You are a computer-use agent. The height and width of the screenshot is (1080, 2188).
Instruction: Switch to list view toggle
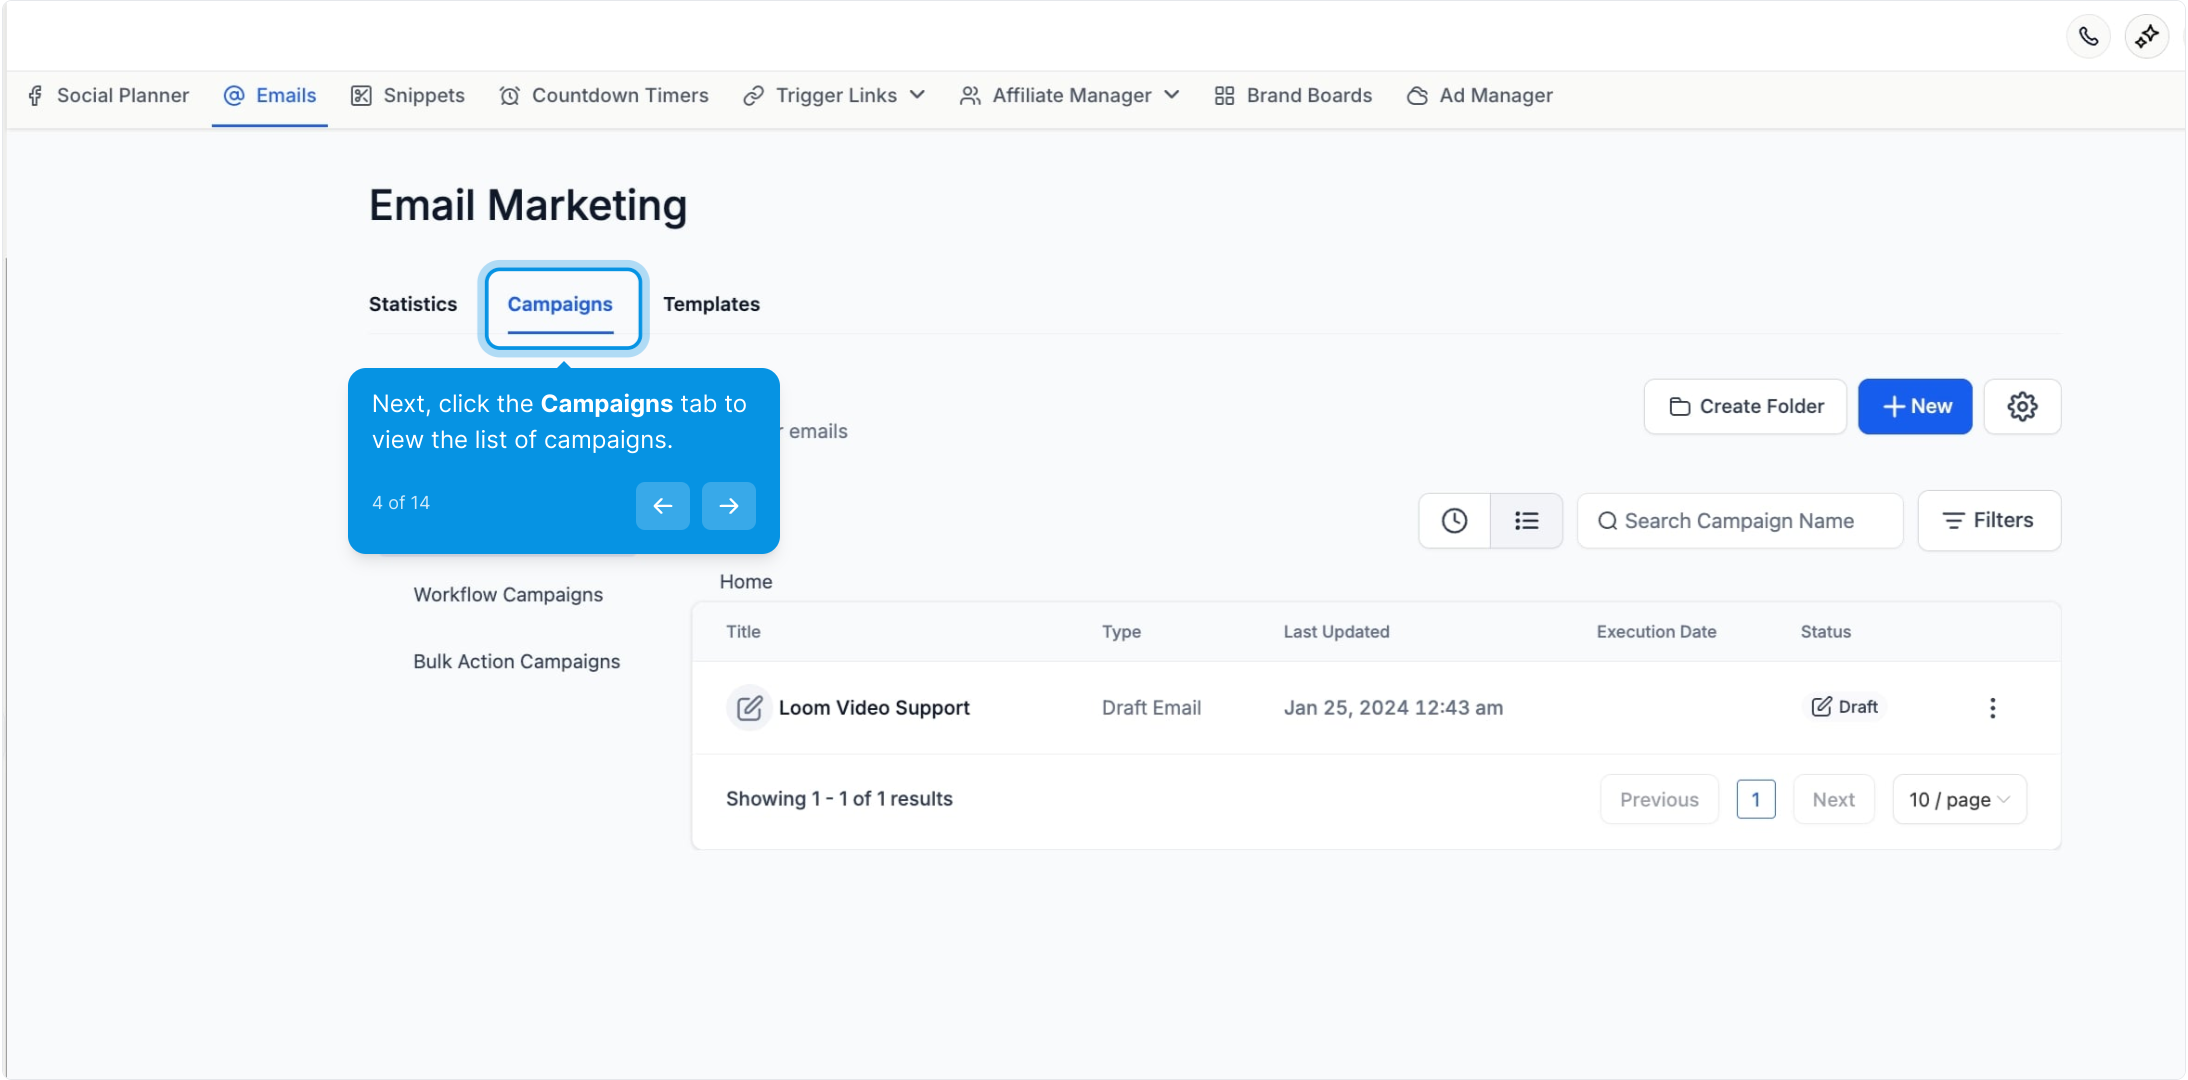[x=1526, y=520]
